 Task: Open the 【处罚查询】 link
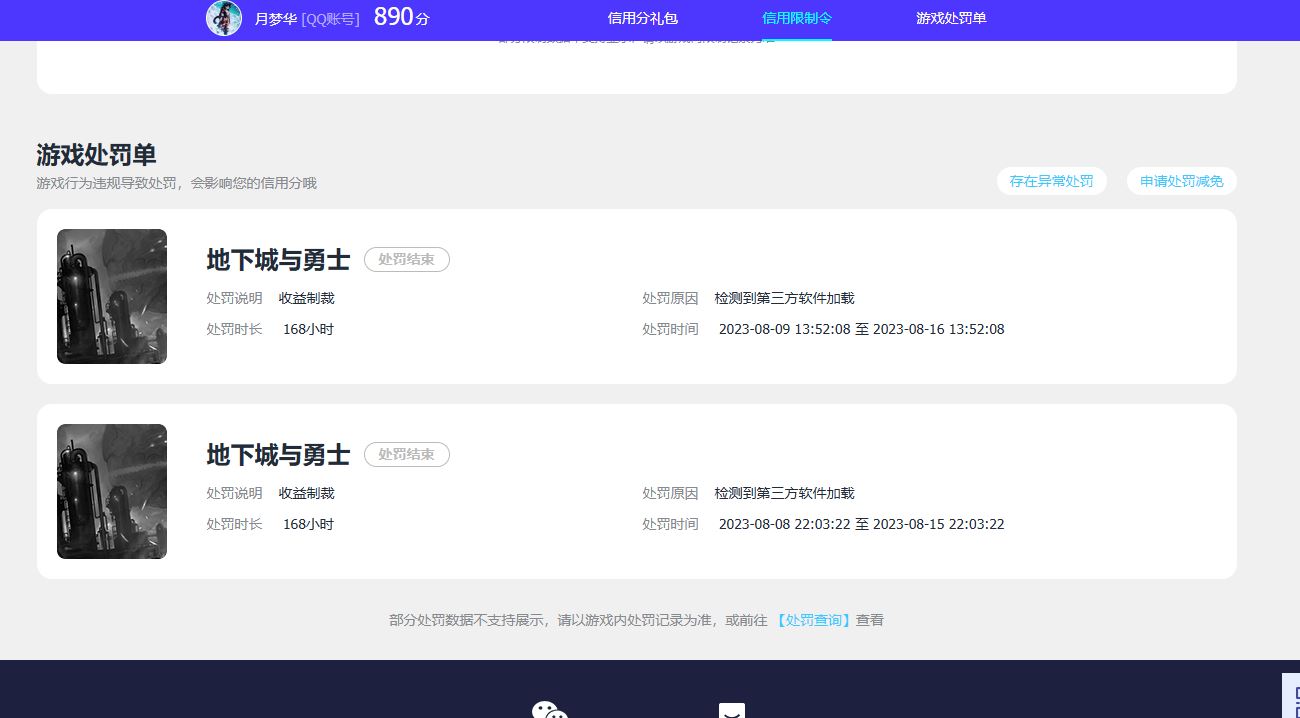[x=814, y=620]
